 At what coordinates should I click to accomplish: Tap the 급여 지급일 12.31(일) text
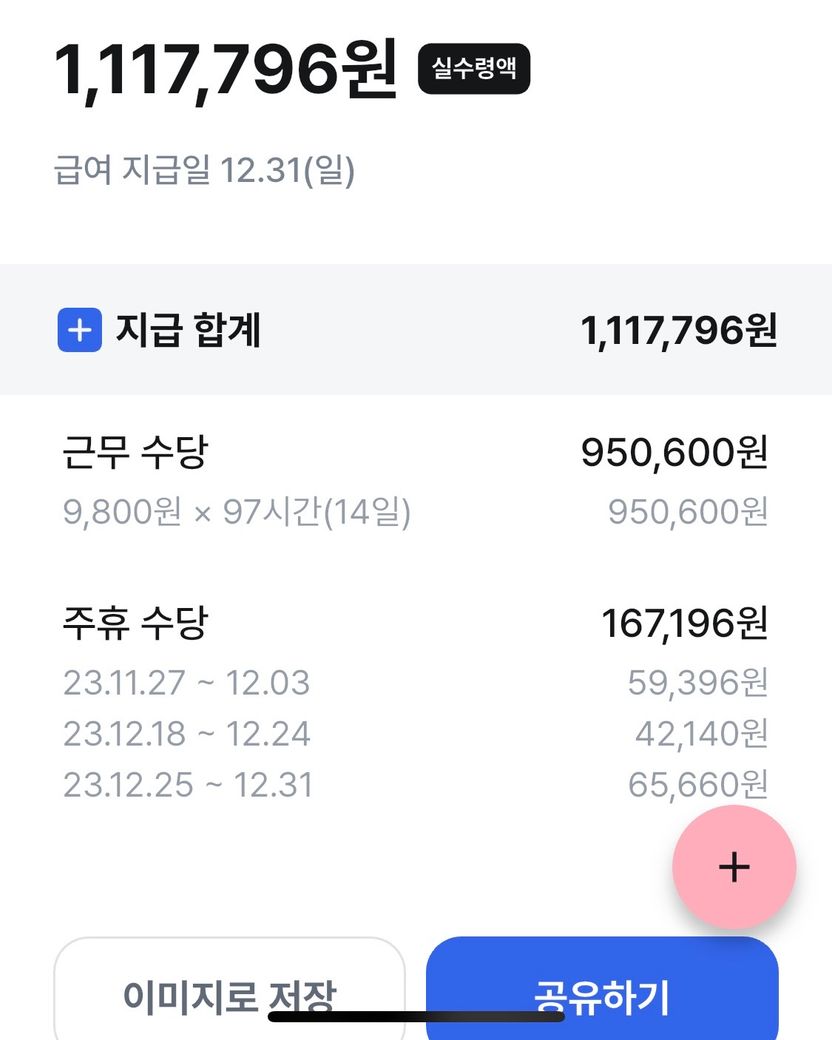[x=204, y=171]
